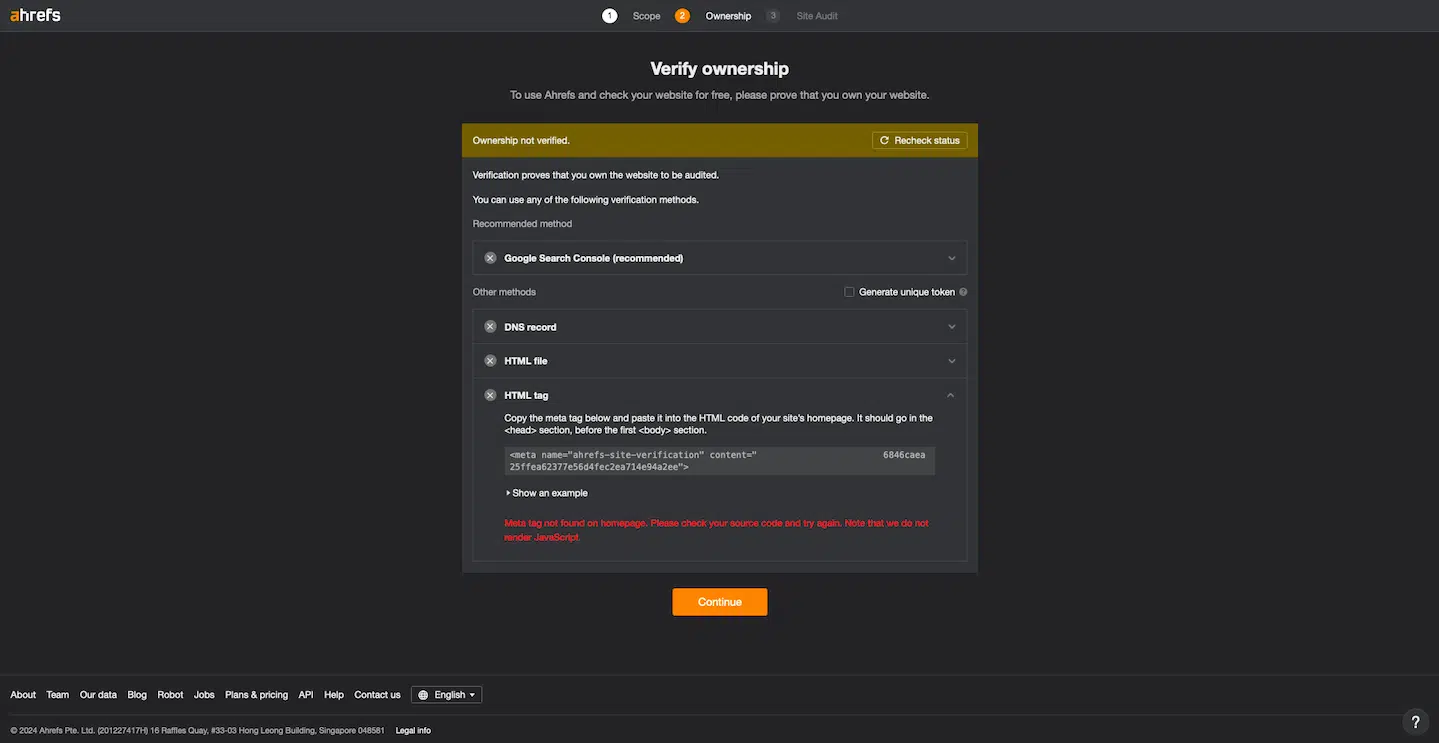Click the Recheck status button

click(x=920, y=140)
